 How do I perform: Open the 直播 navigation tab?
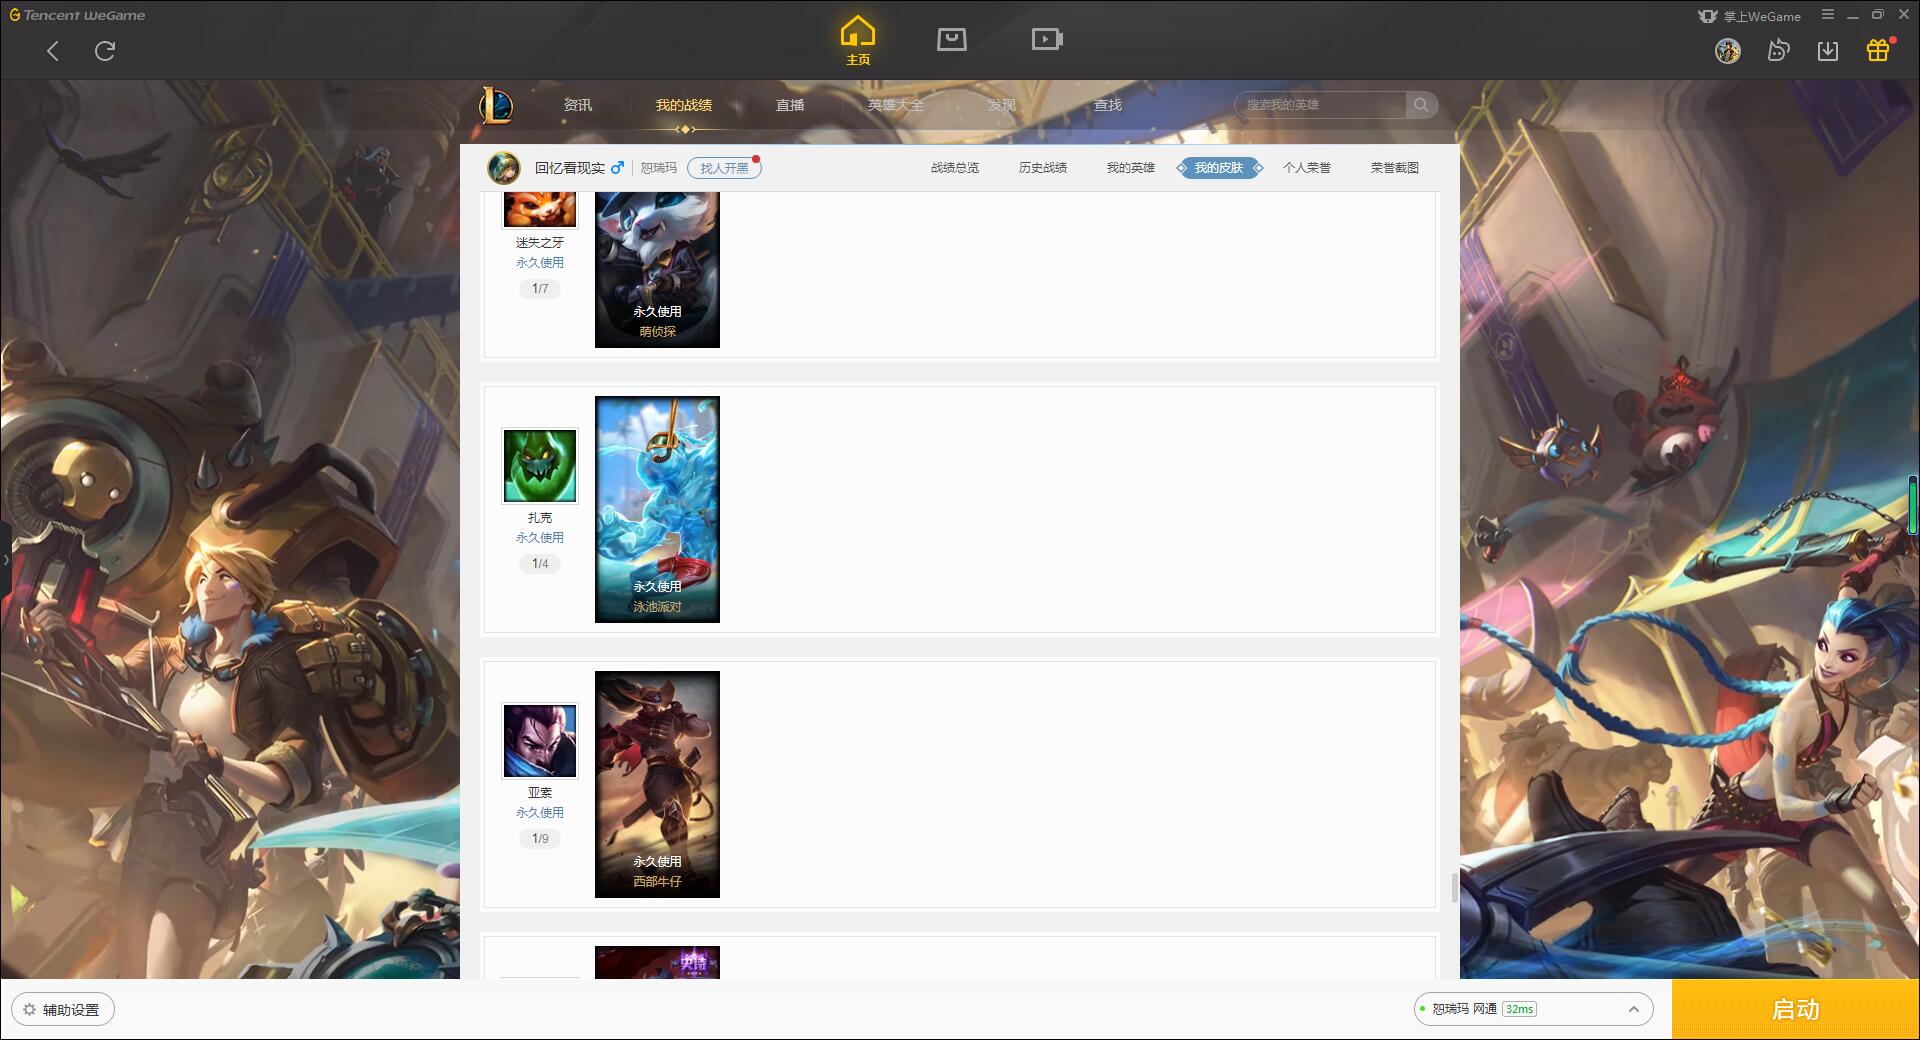tap(790, 105)
